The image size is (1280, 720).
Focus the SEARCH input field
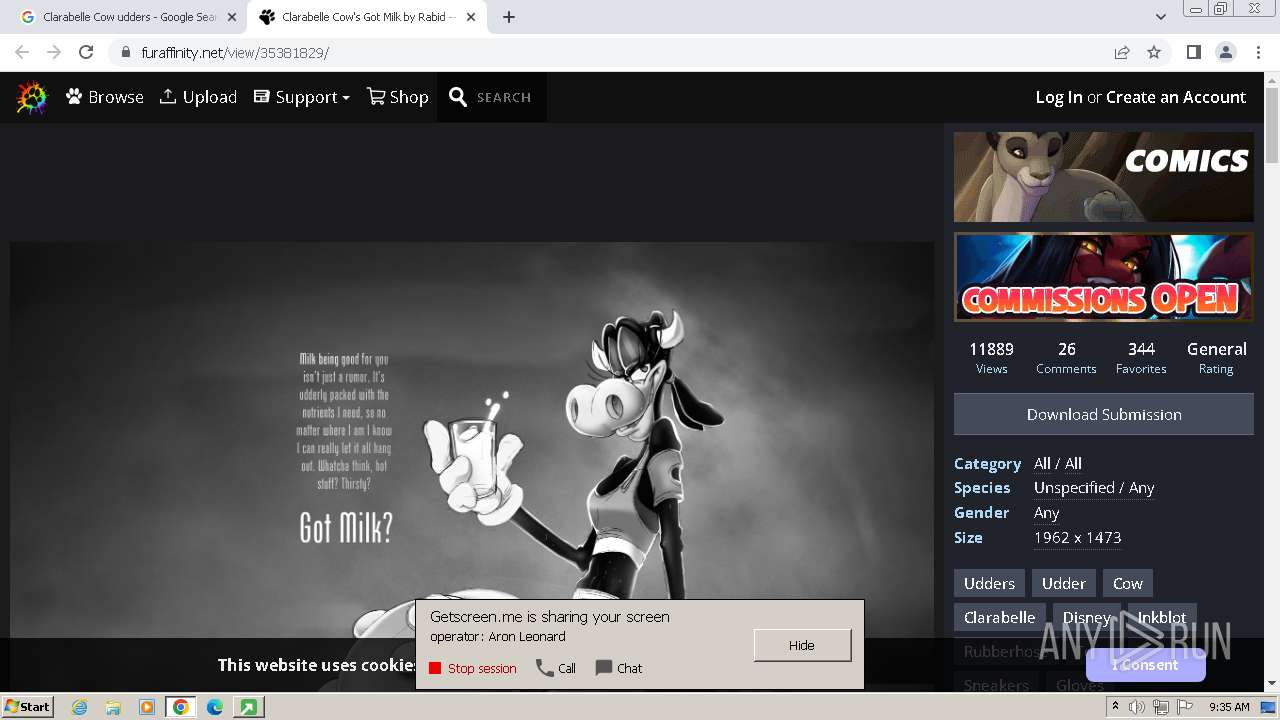(504, 97)
